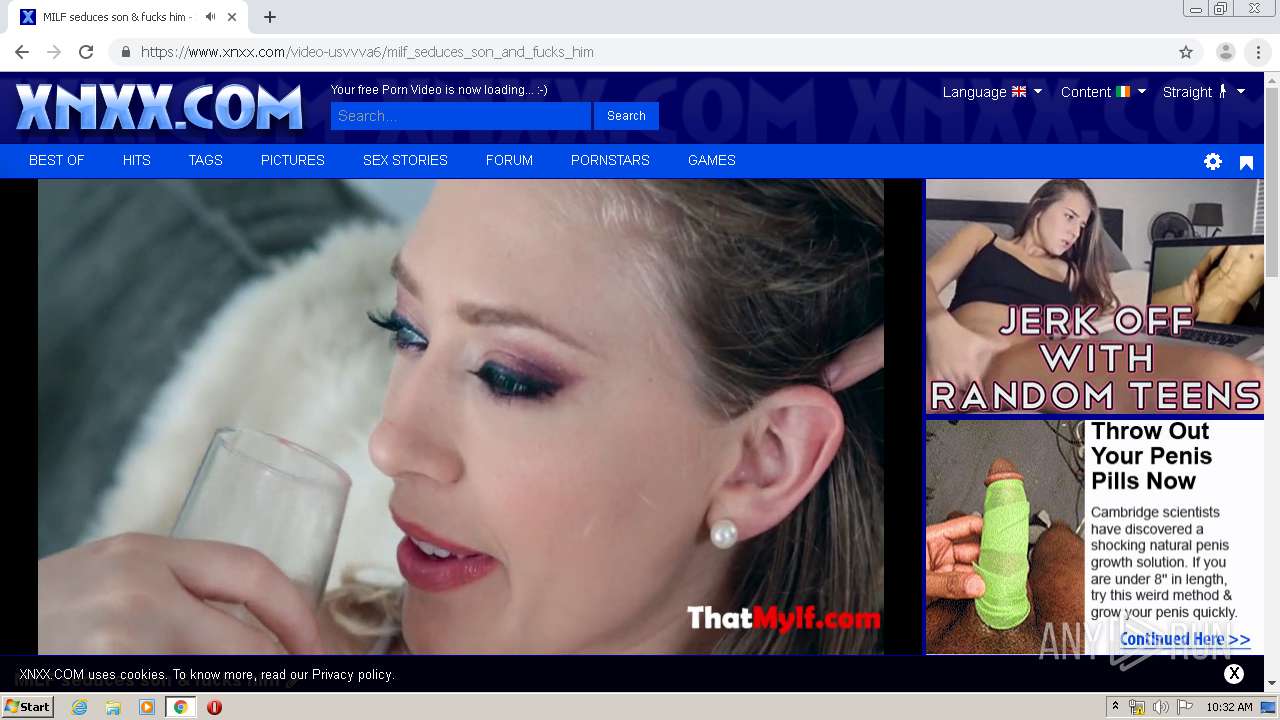The width and height of the screenshot is (1280, 720).
Task: Click the site bookmark flag icon
Action: [x=1246, y=162]
